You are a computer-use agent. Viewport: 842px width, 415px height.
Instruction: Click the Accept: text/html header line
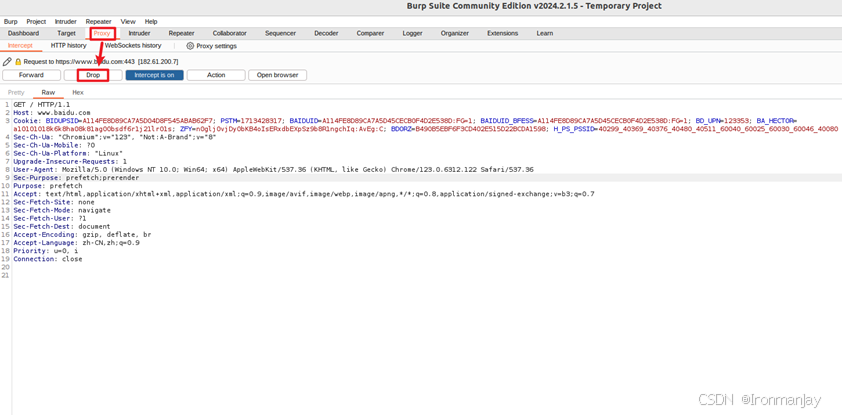pos(304,193)
